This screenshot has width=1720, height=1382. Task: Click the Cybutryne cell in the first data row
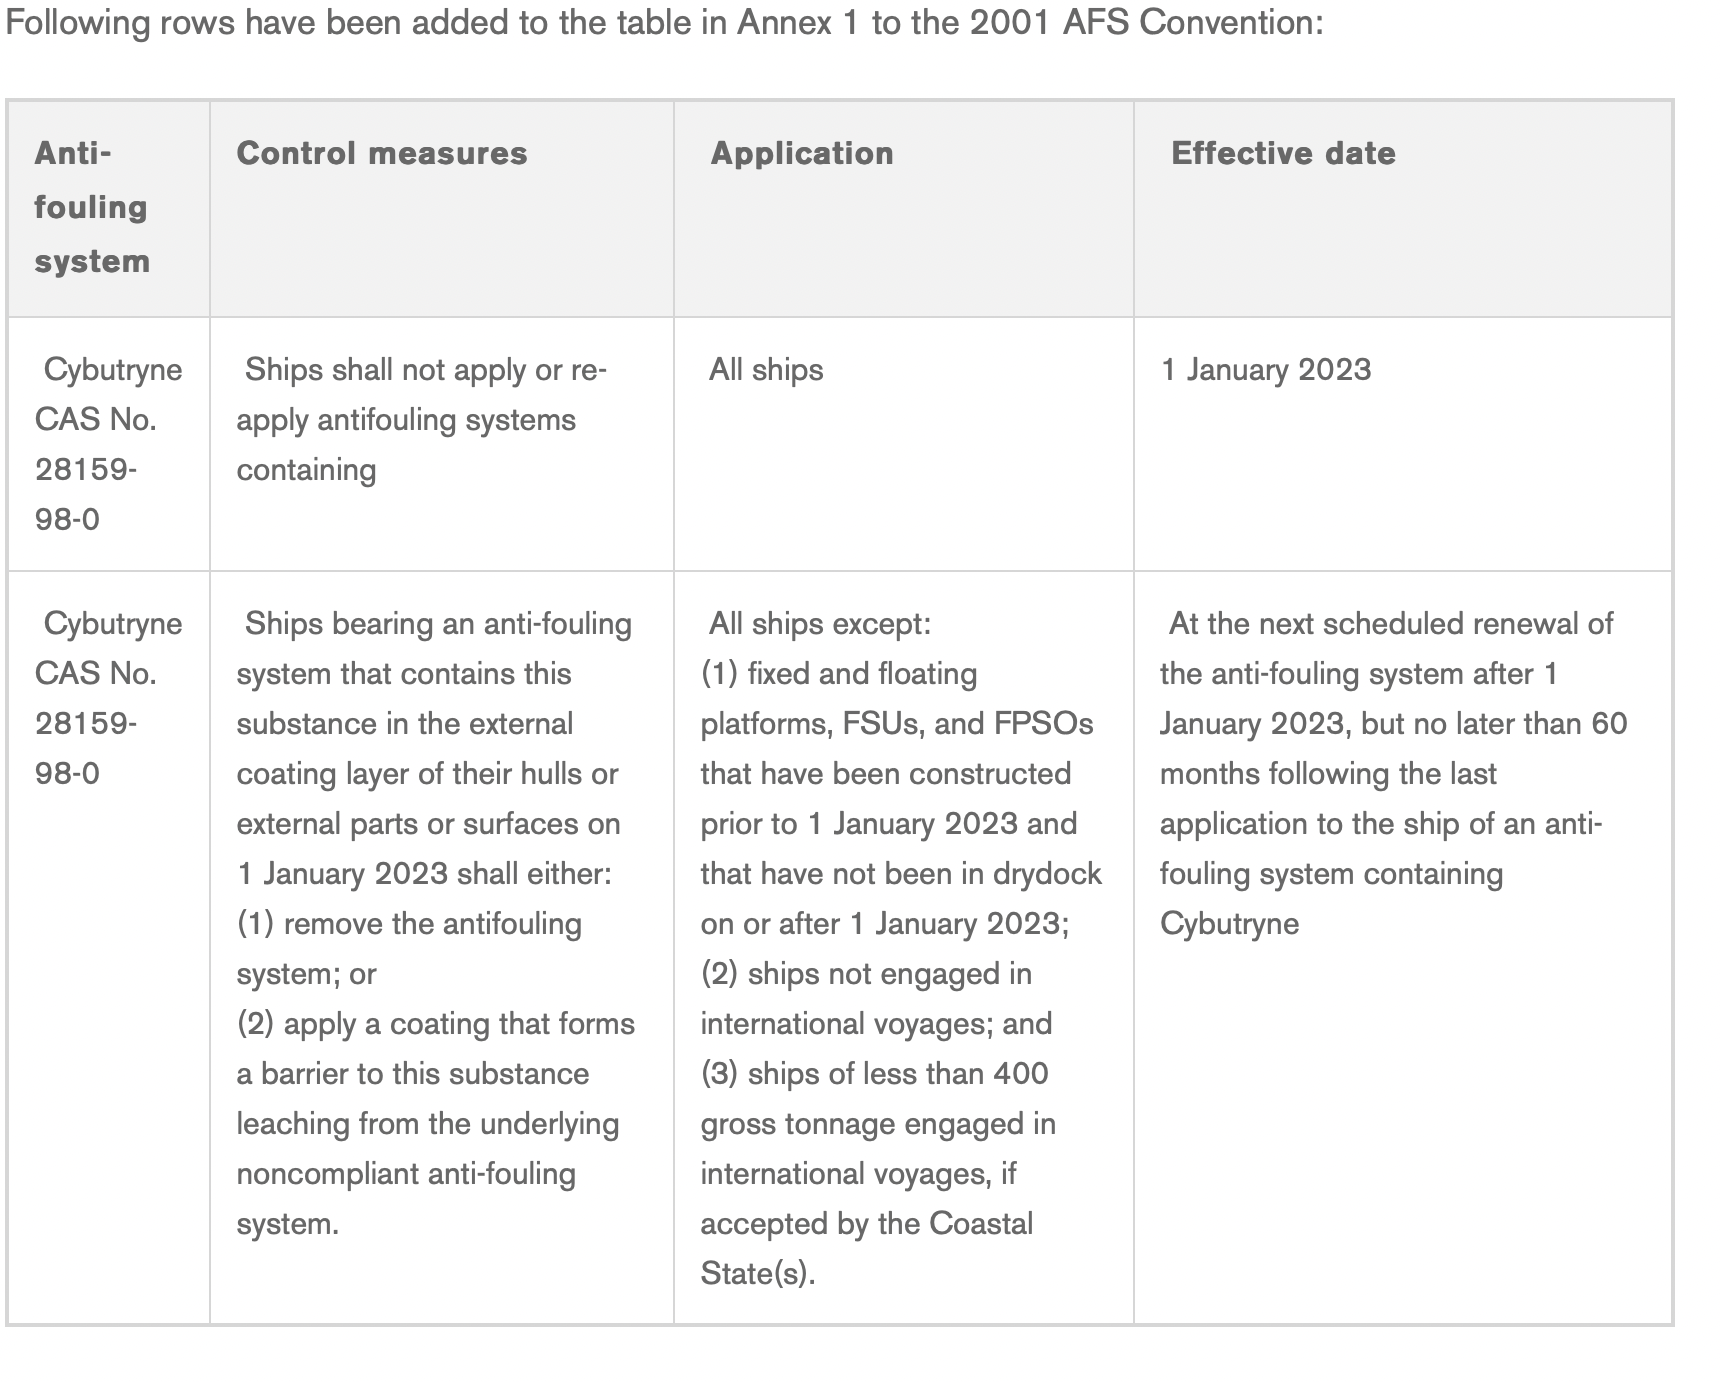pos(108,443)
